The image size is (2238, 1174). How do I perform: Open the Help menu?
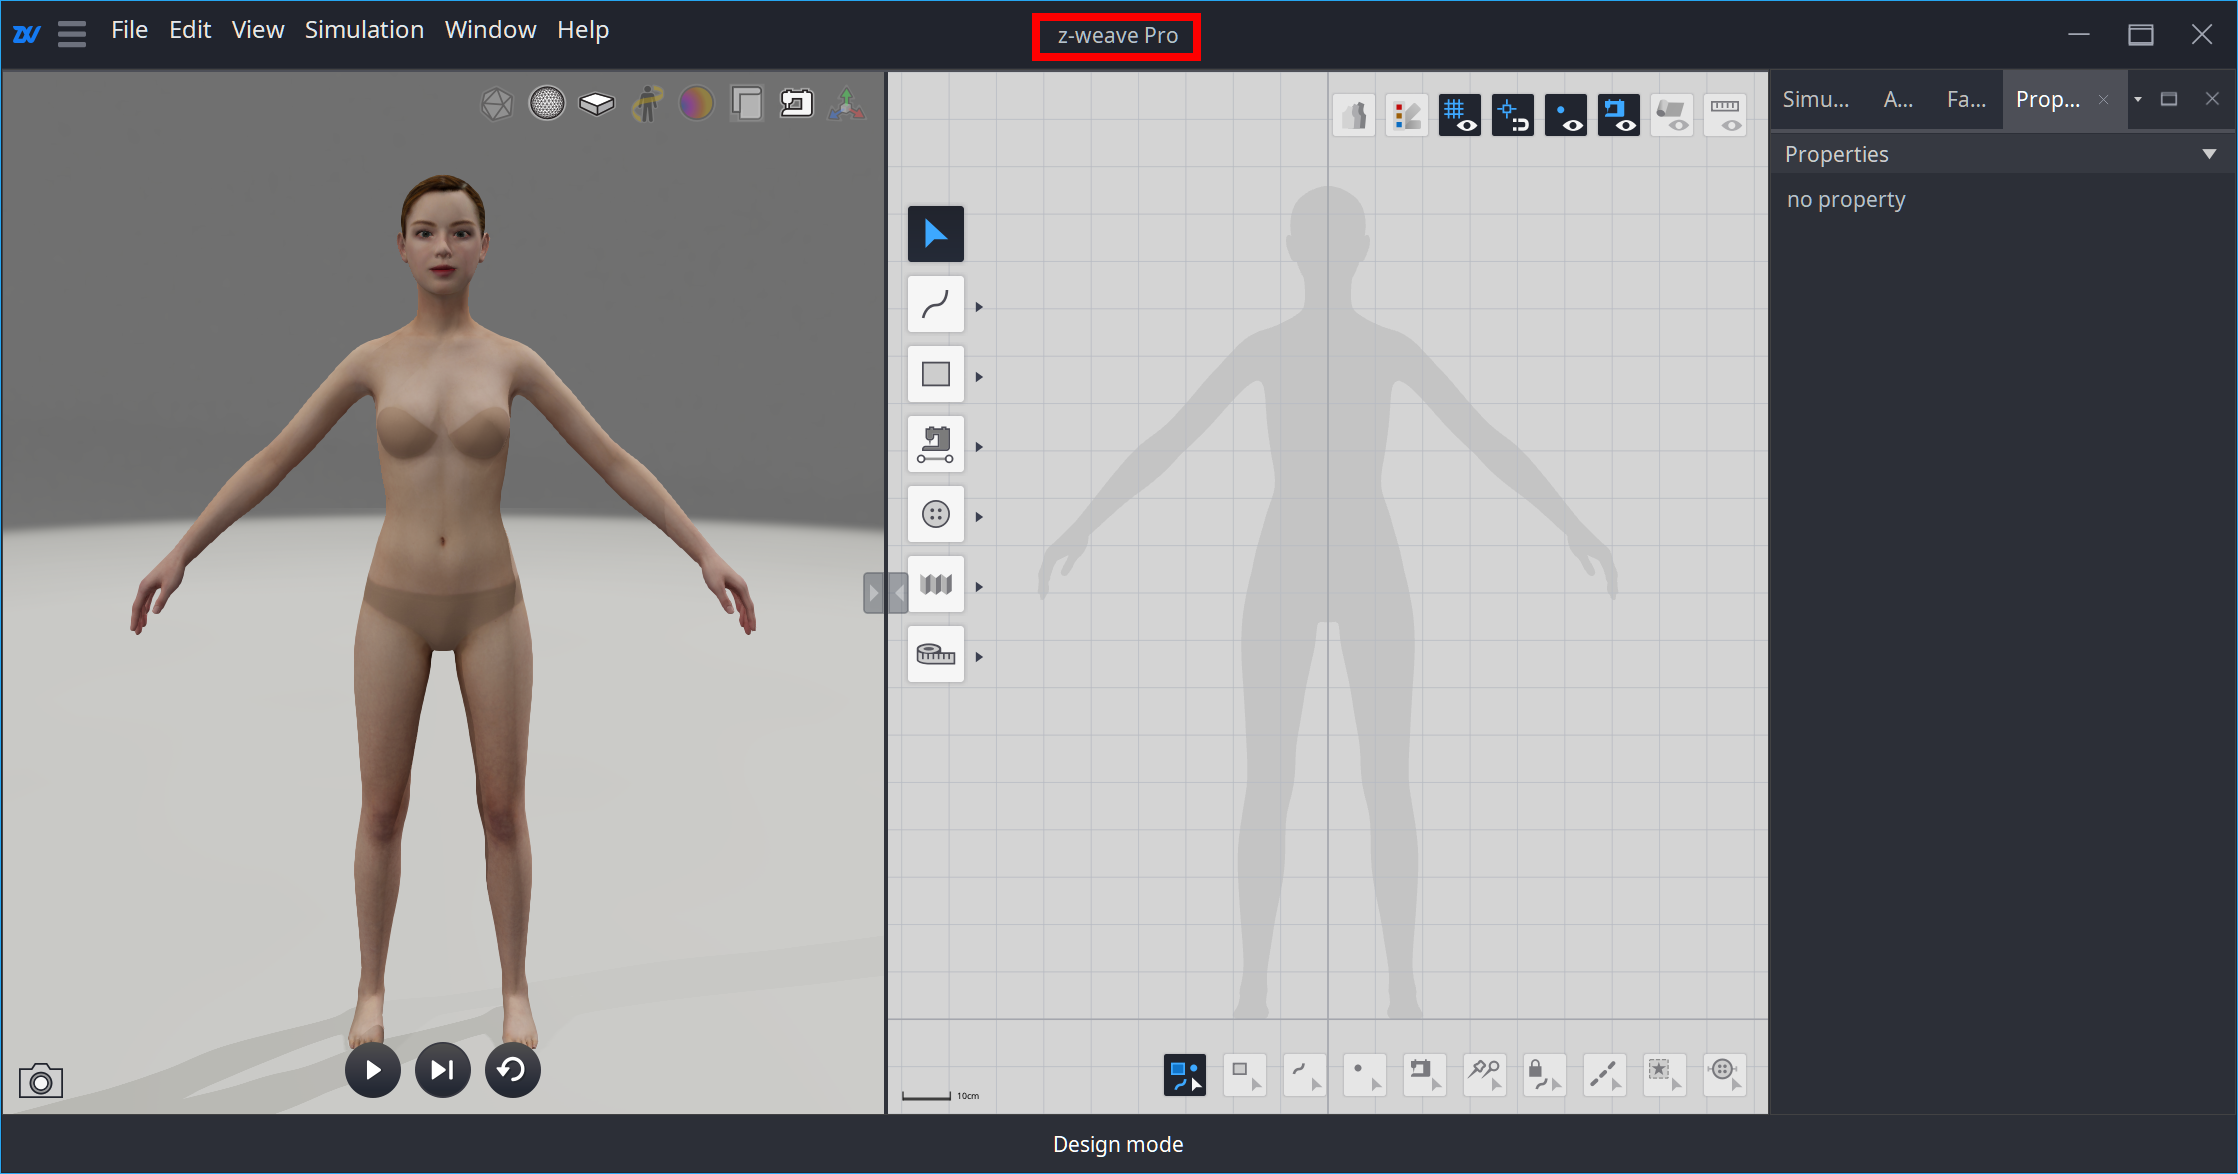pos(583,30)
